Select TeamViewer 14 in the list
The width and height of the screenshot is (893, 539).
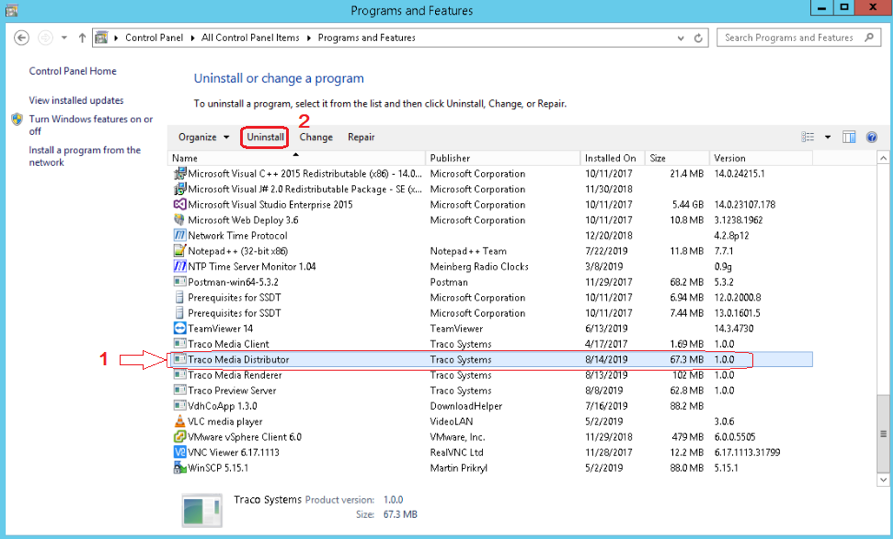[220, 328]
